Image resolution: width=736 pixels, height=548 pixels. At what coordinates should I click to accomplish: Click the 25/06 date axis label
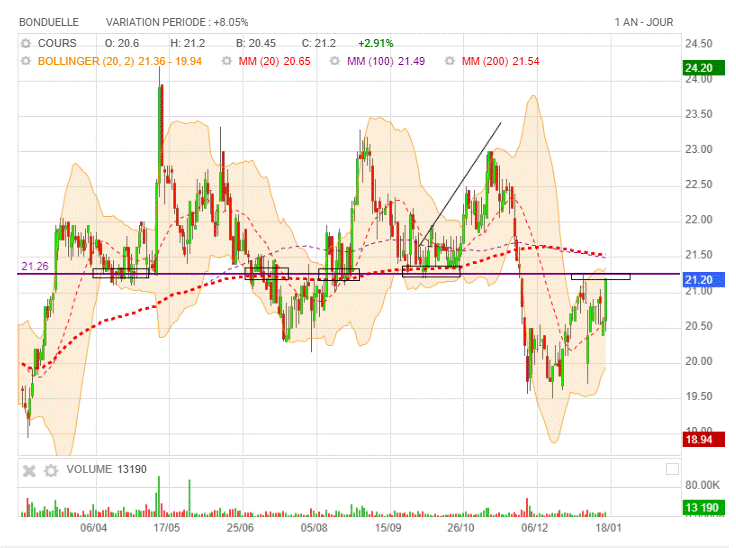pyautogui.click(x=240, y=528)
